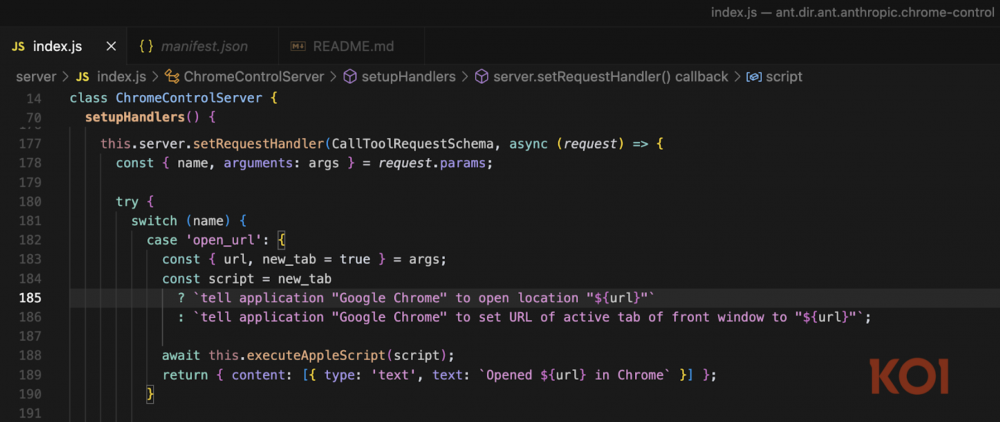Click the JSON braces icon on manifest.json tab

point(147,47)
